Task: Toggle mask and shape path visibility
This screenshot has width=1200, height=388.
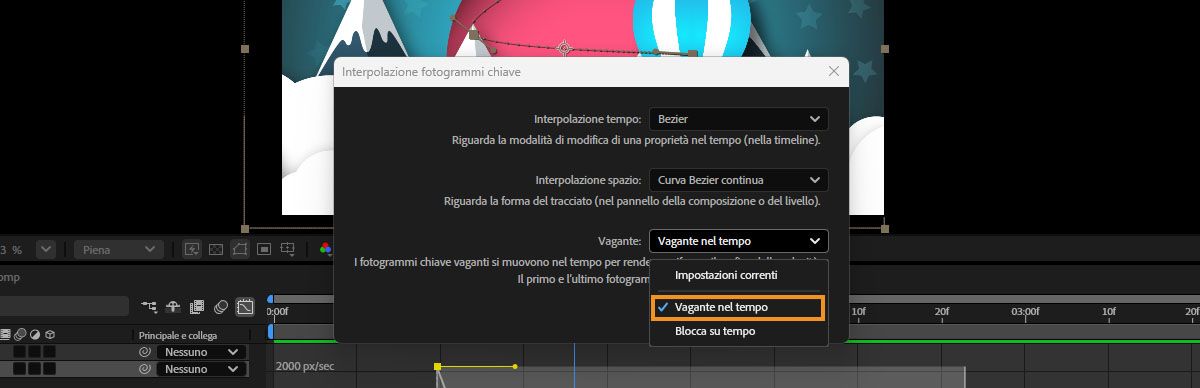Action: (240, 249)
